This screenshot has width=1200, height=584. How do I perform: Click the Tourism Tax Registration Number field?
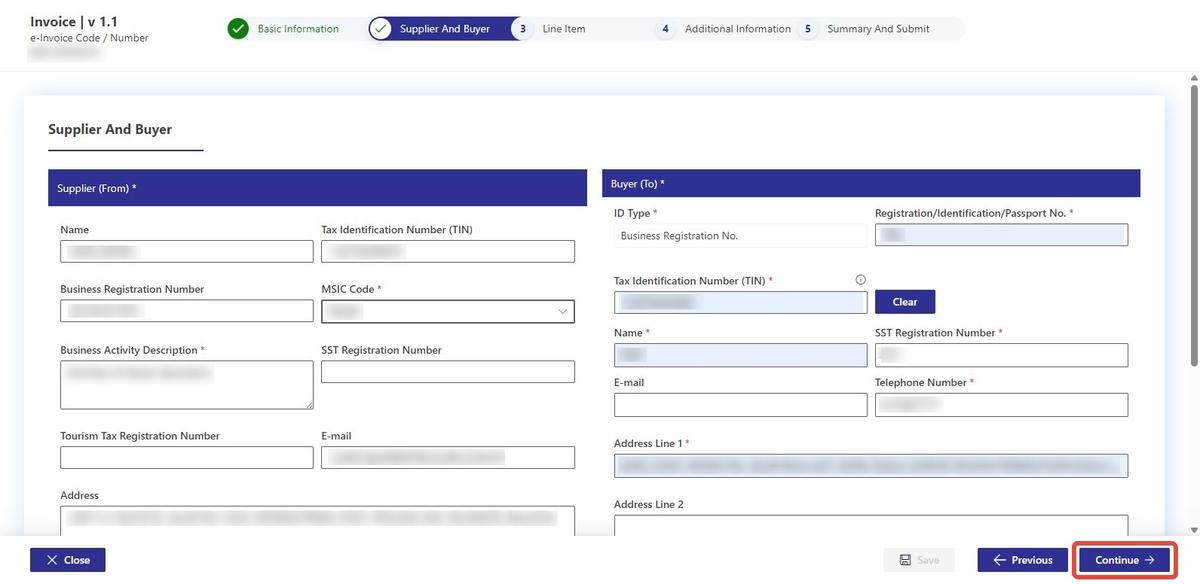pyautogui.click(x=187, y=457)
